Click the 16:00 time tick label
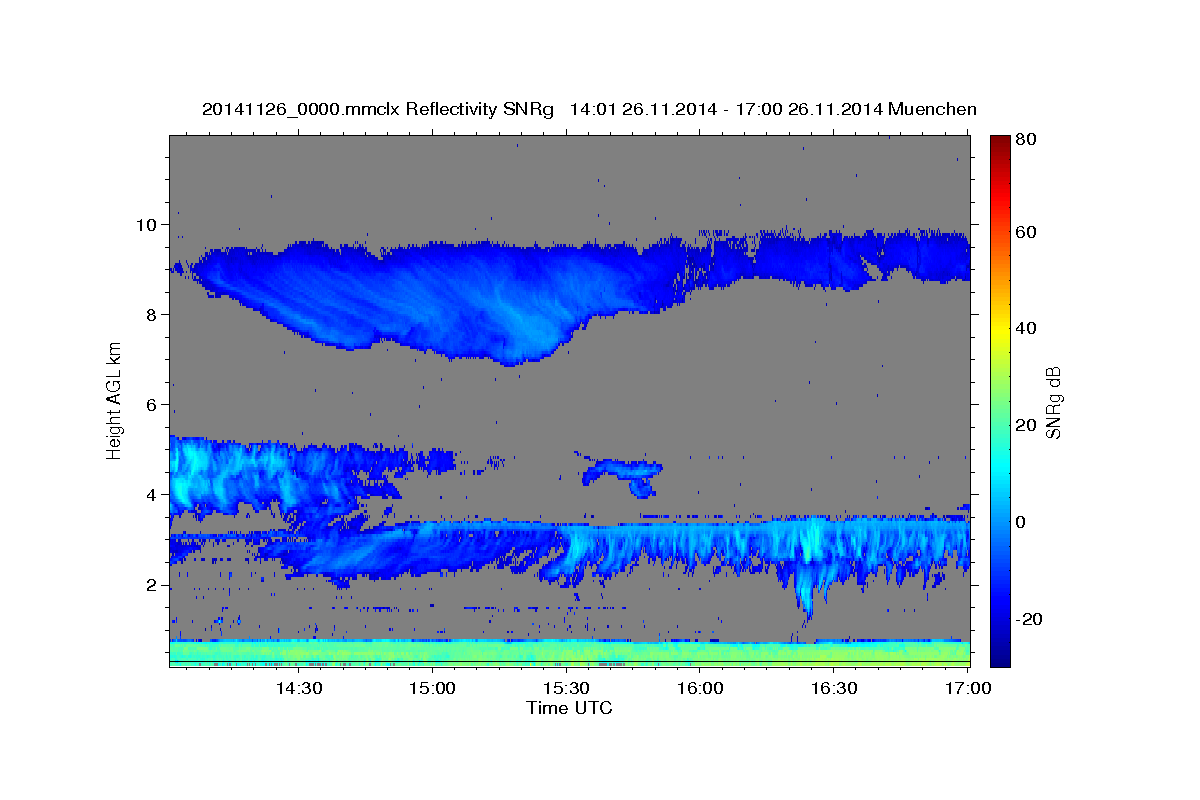 tap(700, 689)
